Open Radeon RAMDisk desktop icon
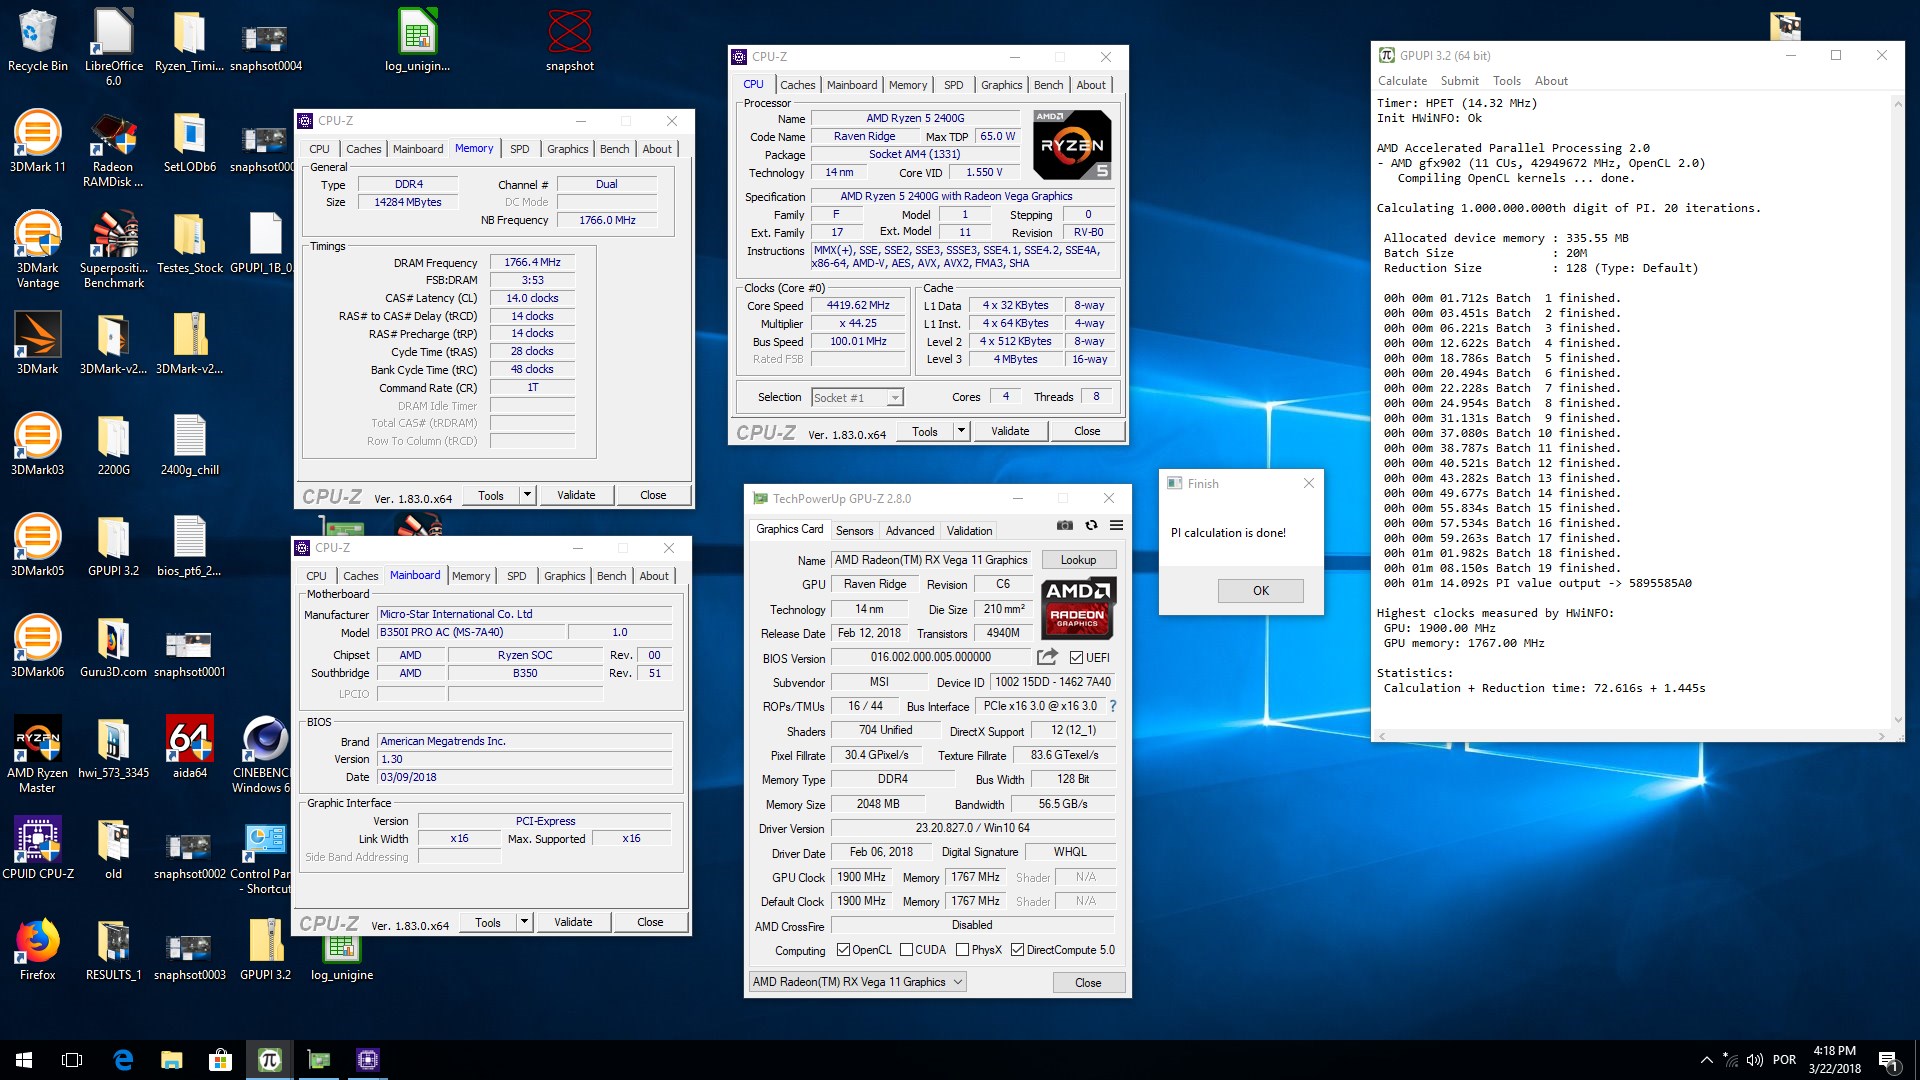The image size is (1920, 1080). coord(113,149)
